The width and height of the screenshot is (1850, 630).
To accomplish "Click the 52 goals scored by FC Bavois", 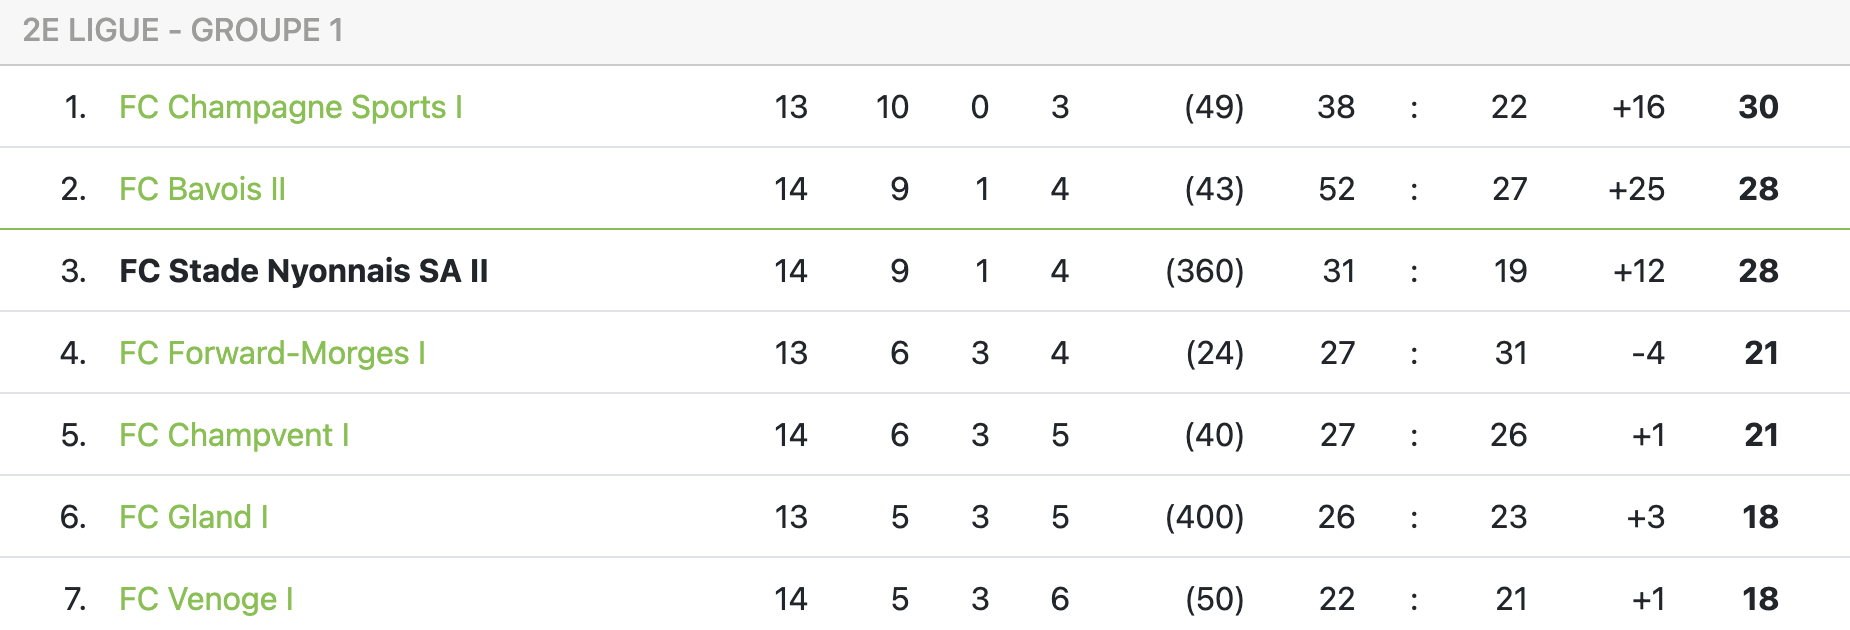I will (1336, 189).
